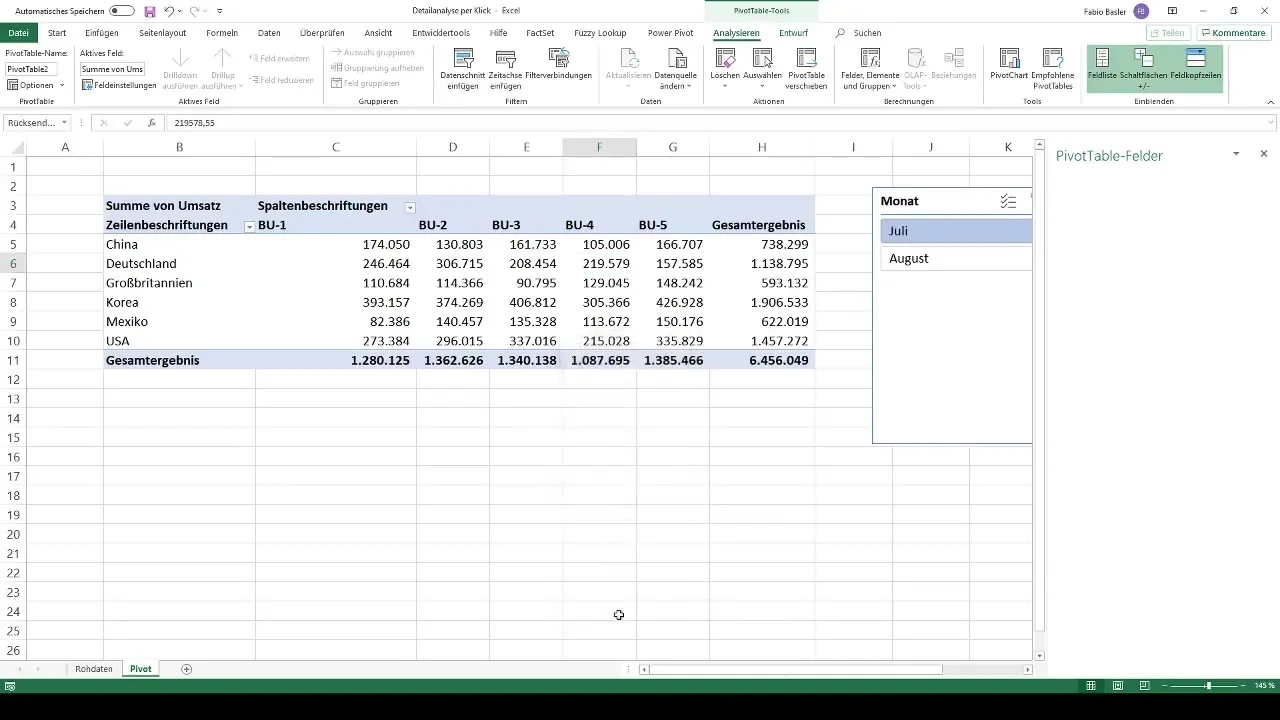Screen dimensions: 1280x720
Task: Toggle the Automatisches Speichern switch
Action: 122,10
